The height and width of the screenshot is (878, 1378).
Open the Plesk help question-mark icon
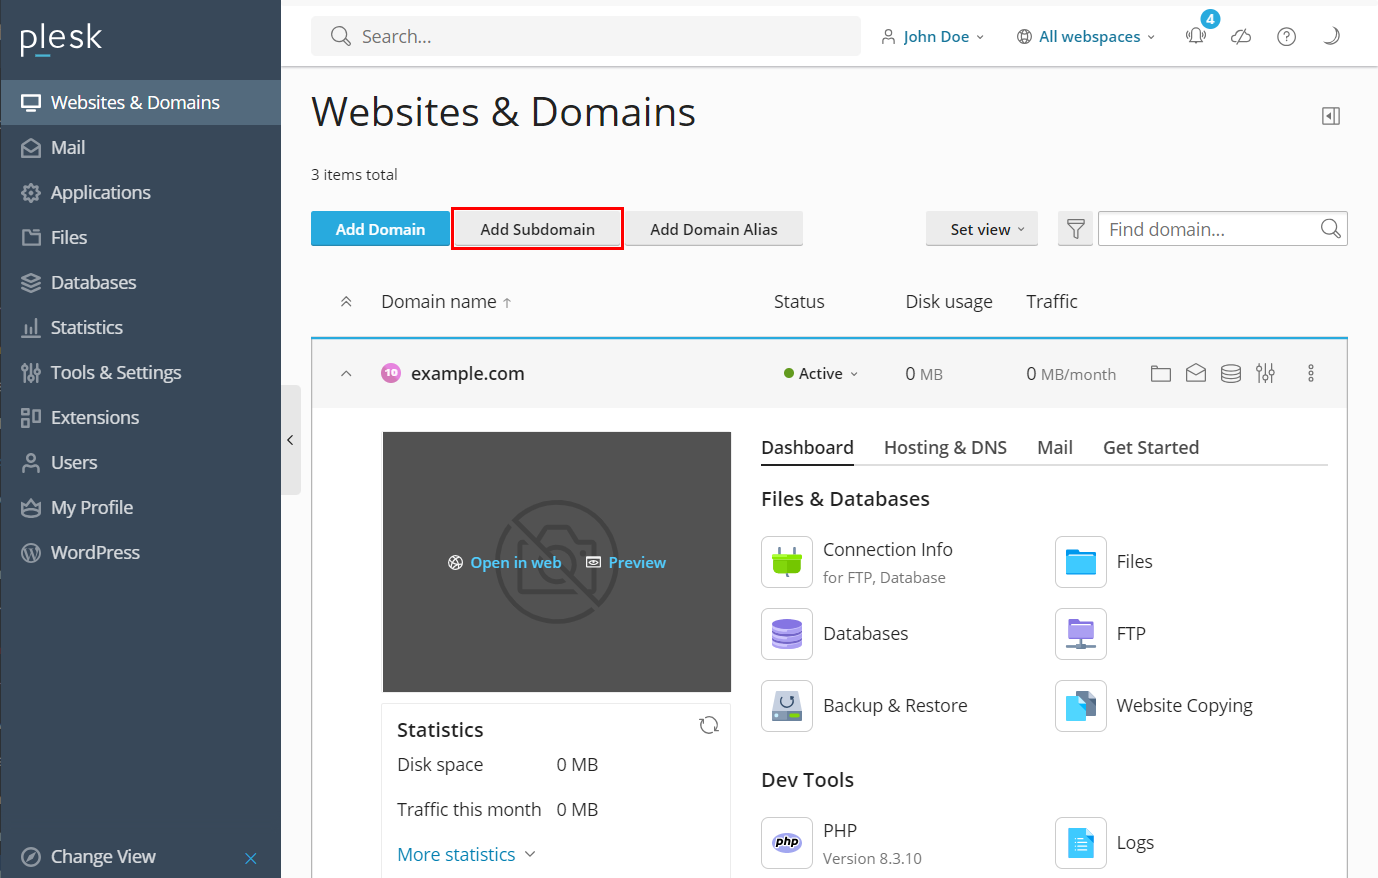[1286, 36]
